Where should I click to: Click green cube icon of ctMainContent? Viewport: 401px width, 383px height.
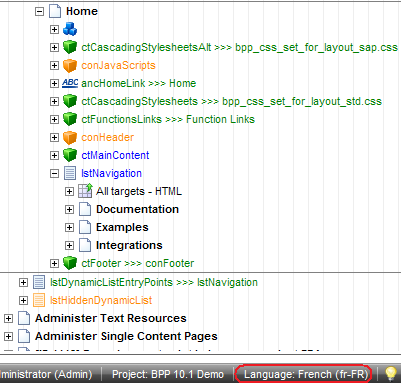pos(70,155)
